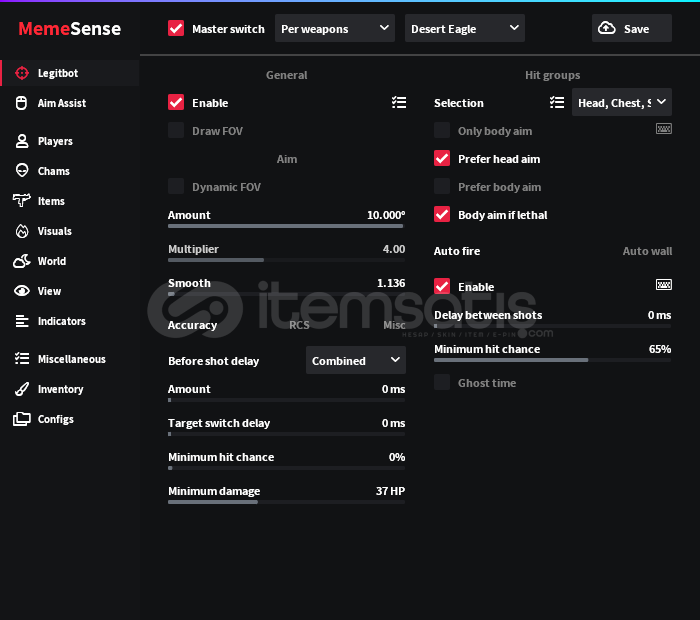700x620 pixels.
Task: Uncheck Prefer head aim checkbox
Action: pyautogui.click(x=442, y=158)
